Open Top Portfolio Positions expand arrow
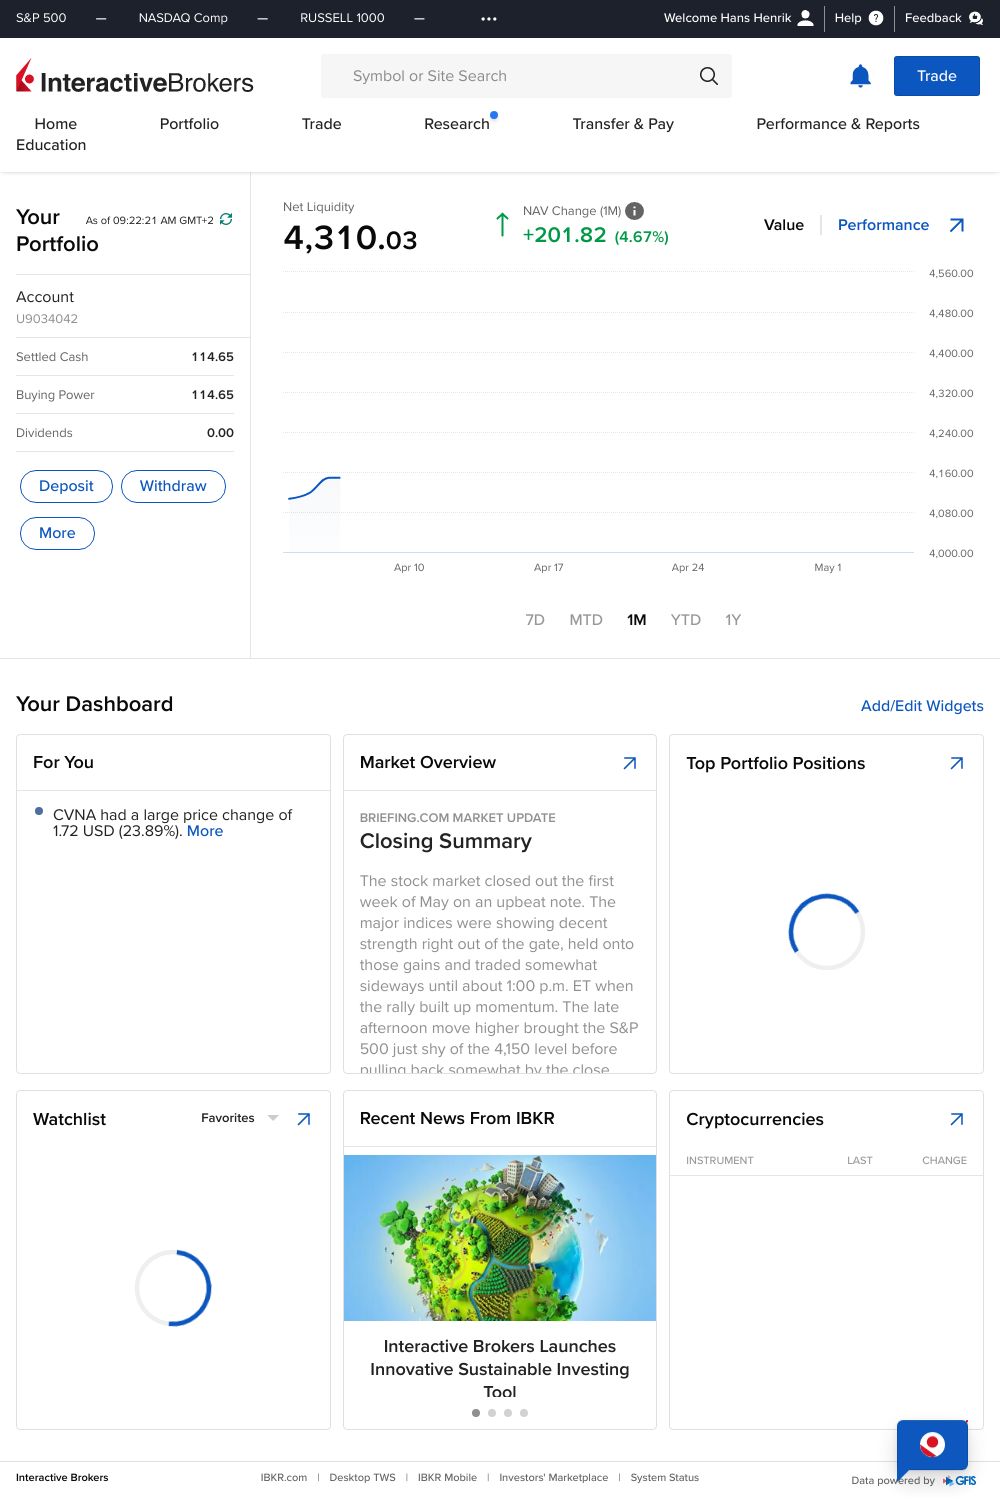Image resolution: width=1000 pixels, height=1500 pixels. [x=956, y=763]
